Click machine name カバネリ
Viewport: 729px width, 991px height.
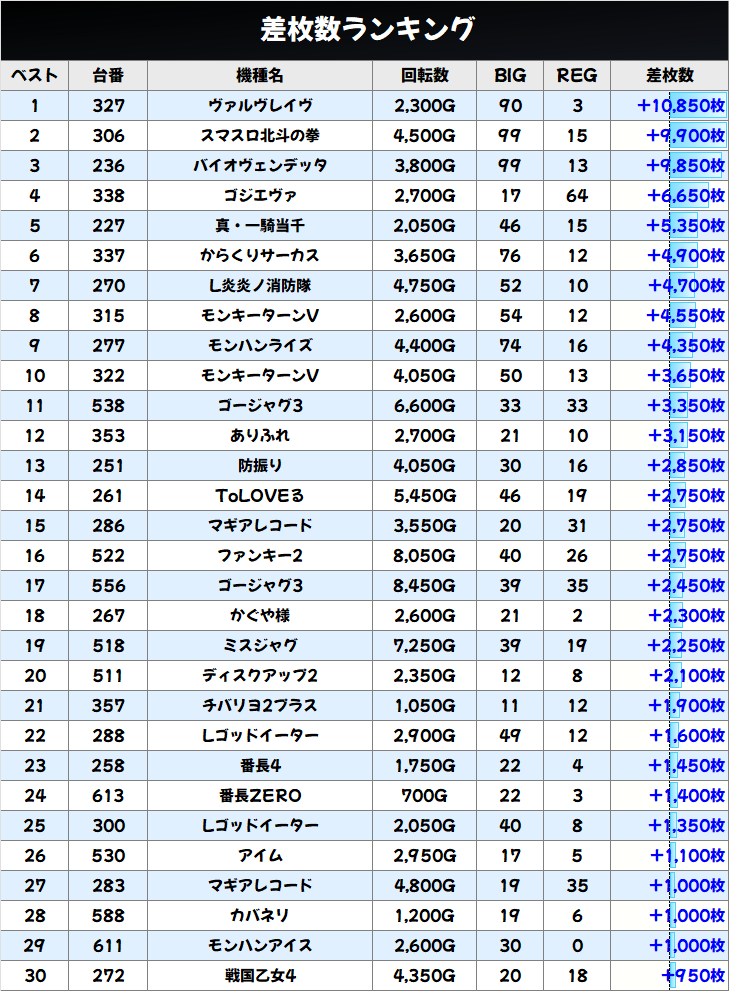coord(260,916)
